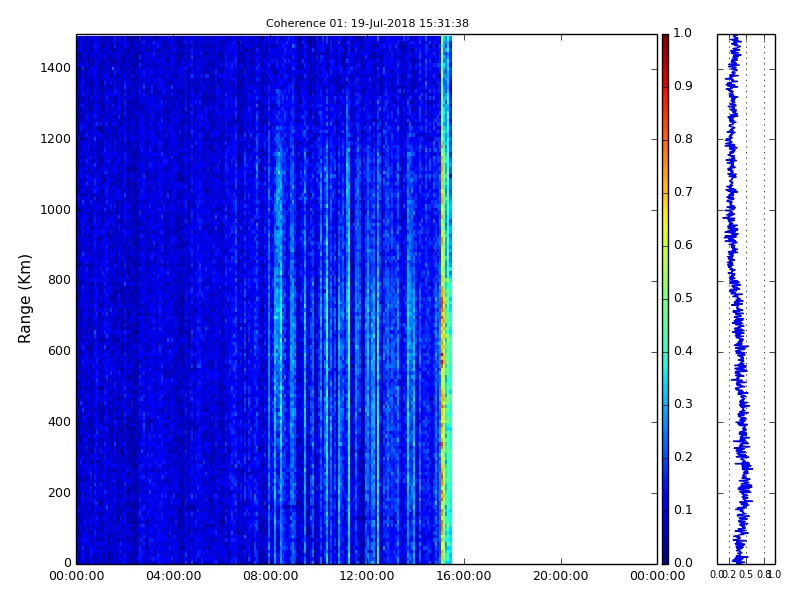This screenshot has width=800, height=600.
Task: Click the 600 range tick label
Action: pos(59,351)
